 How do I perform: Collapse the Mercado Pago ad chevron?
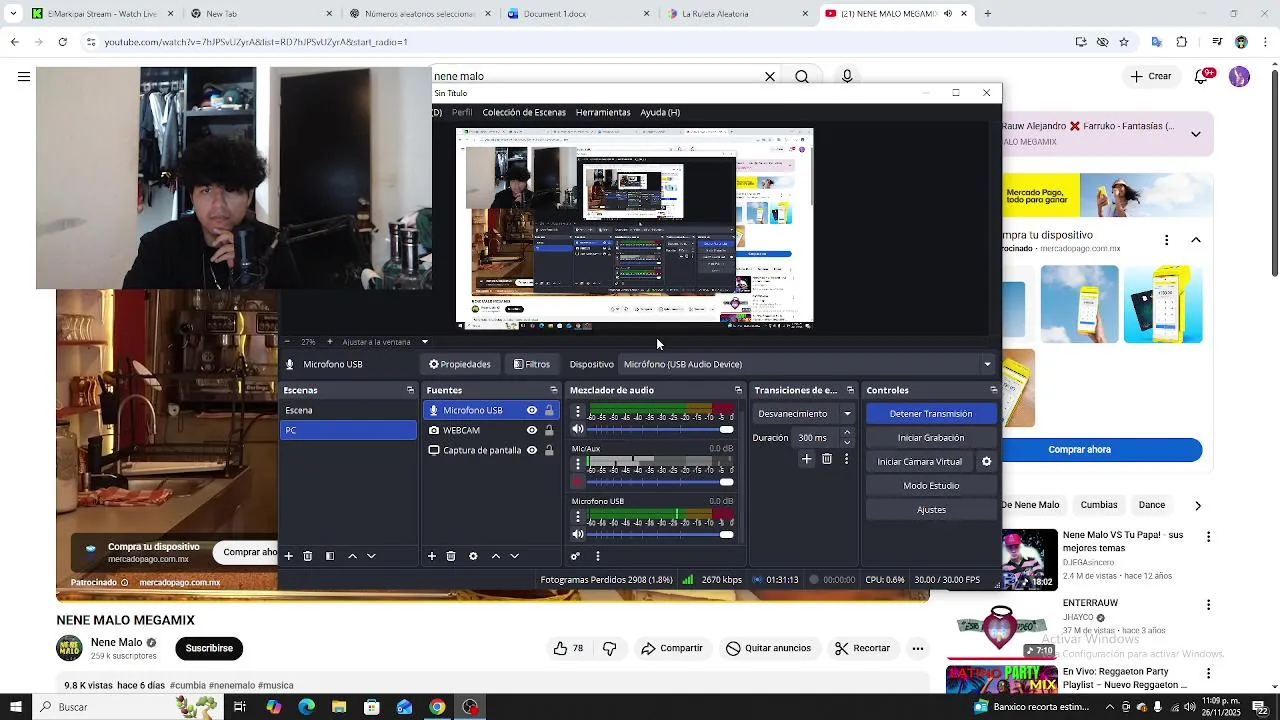[1195, 240]
